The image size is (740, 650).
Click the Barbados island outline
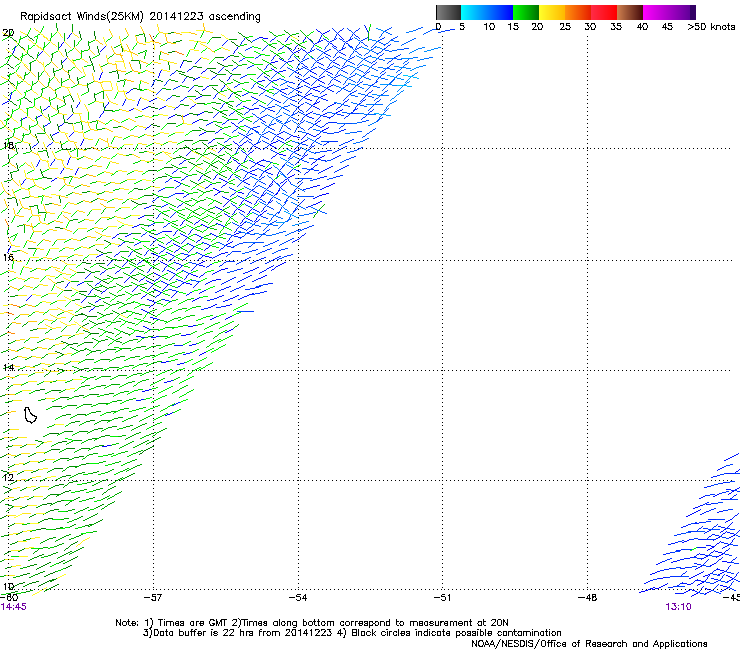pos(30,415)
